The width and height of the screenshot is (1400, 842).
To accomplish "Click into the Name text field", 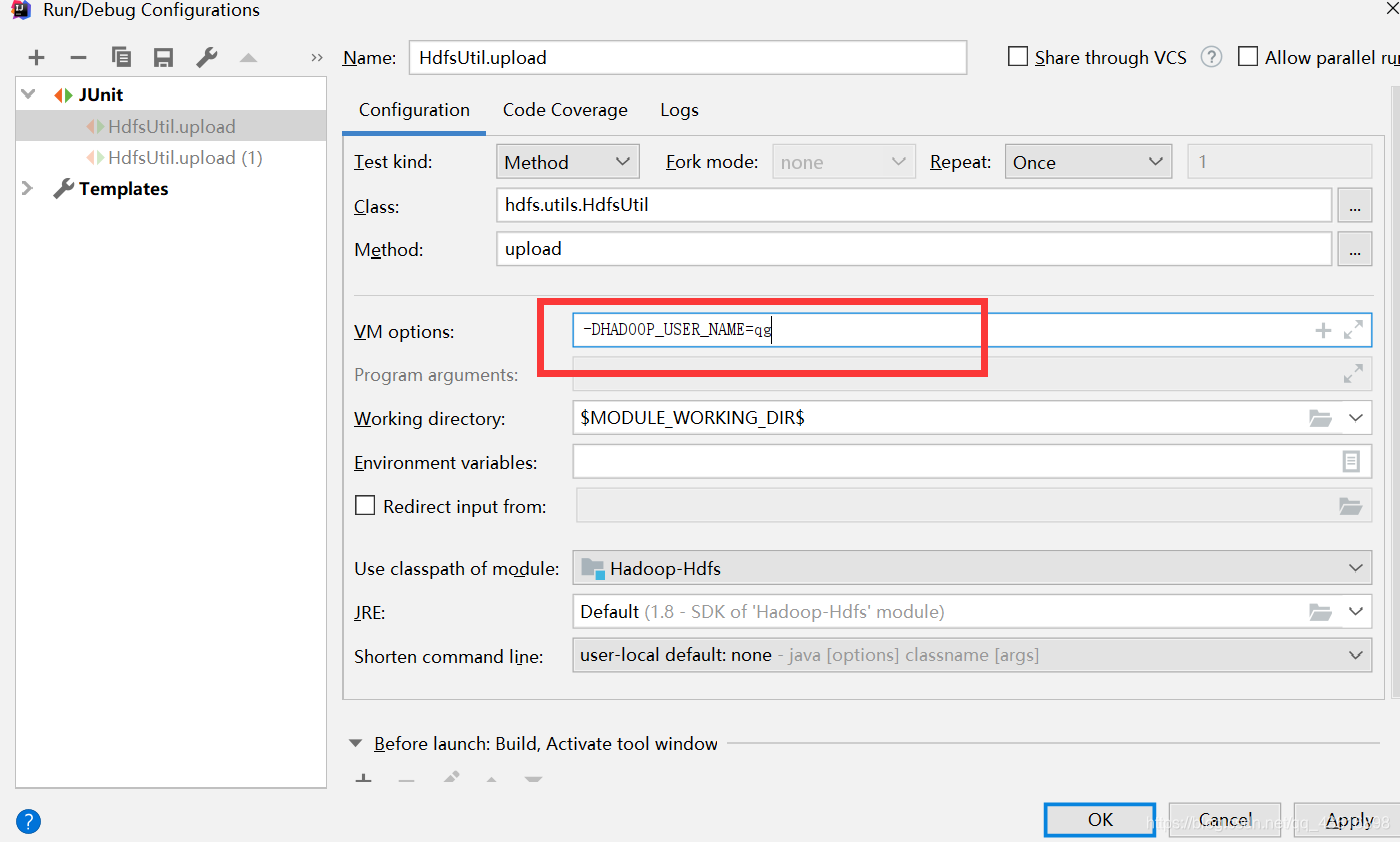I will click(x=688, y=57).
